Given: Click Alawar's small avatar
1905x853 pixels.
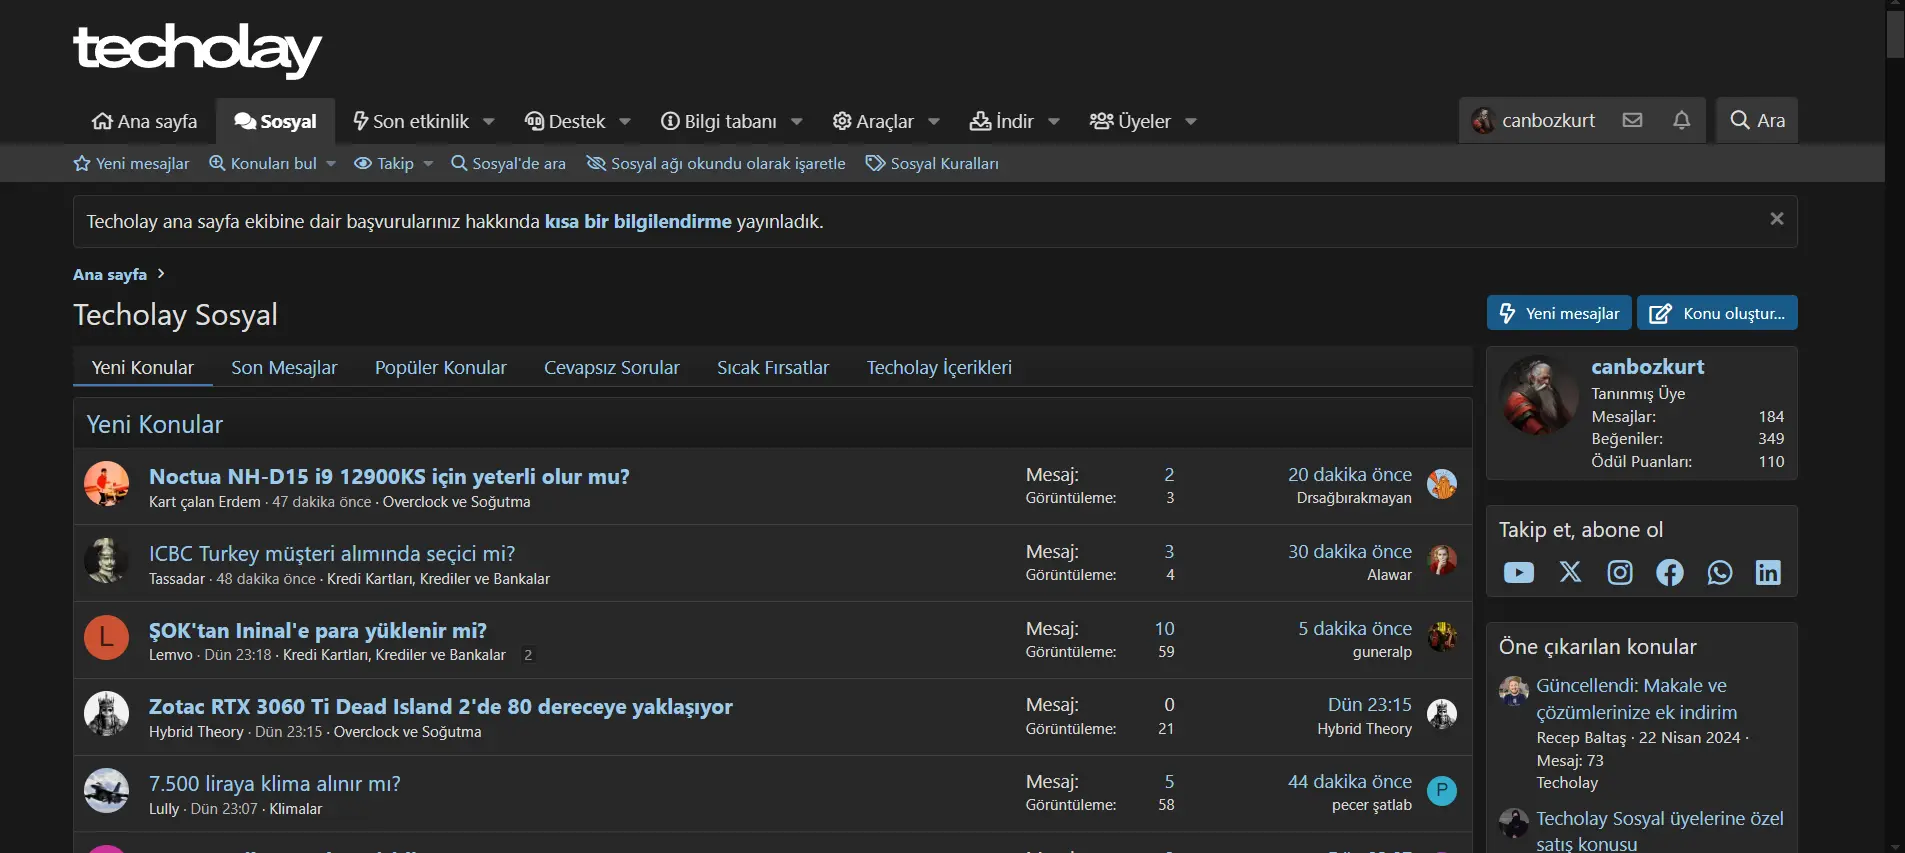Looking at the screenshot, I should pos(1442,561).
